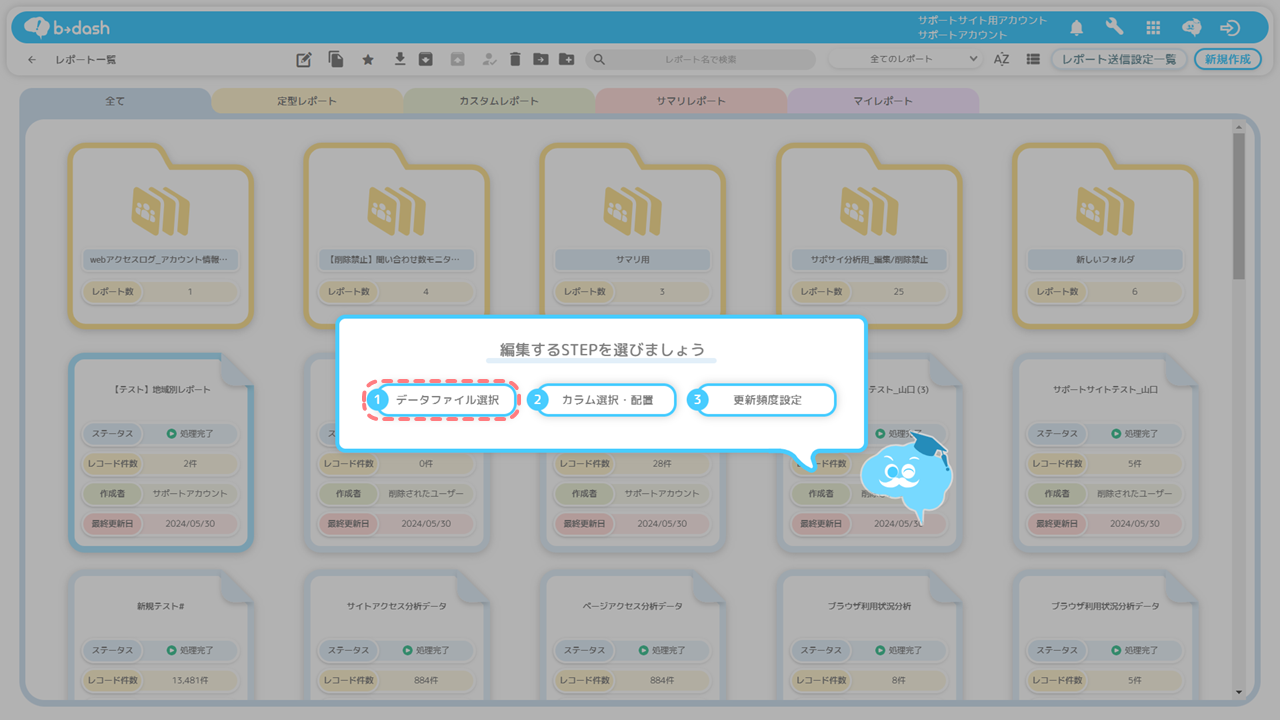Click 8件 in ブラウザ利用状況分析 card
This screenshot has width=1280, height=720.
pos(898,680)
